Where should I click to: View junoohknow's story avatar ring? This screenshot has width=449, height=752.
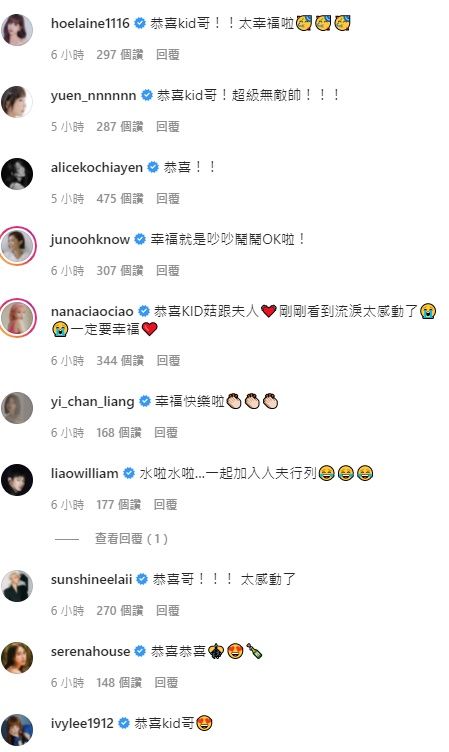tap(17, 246)
